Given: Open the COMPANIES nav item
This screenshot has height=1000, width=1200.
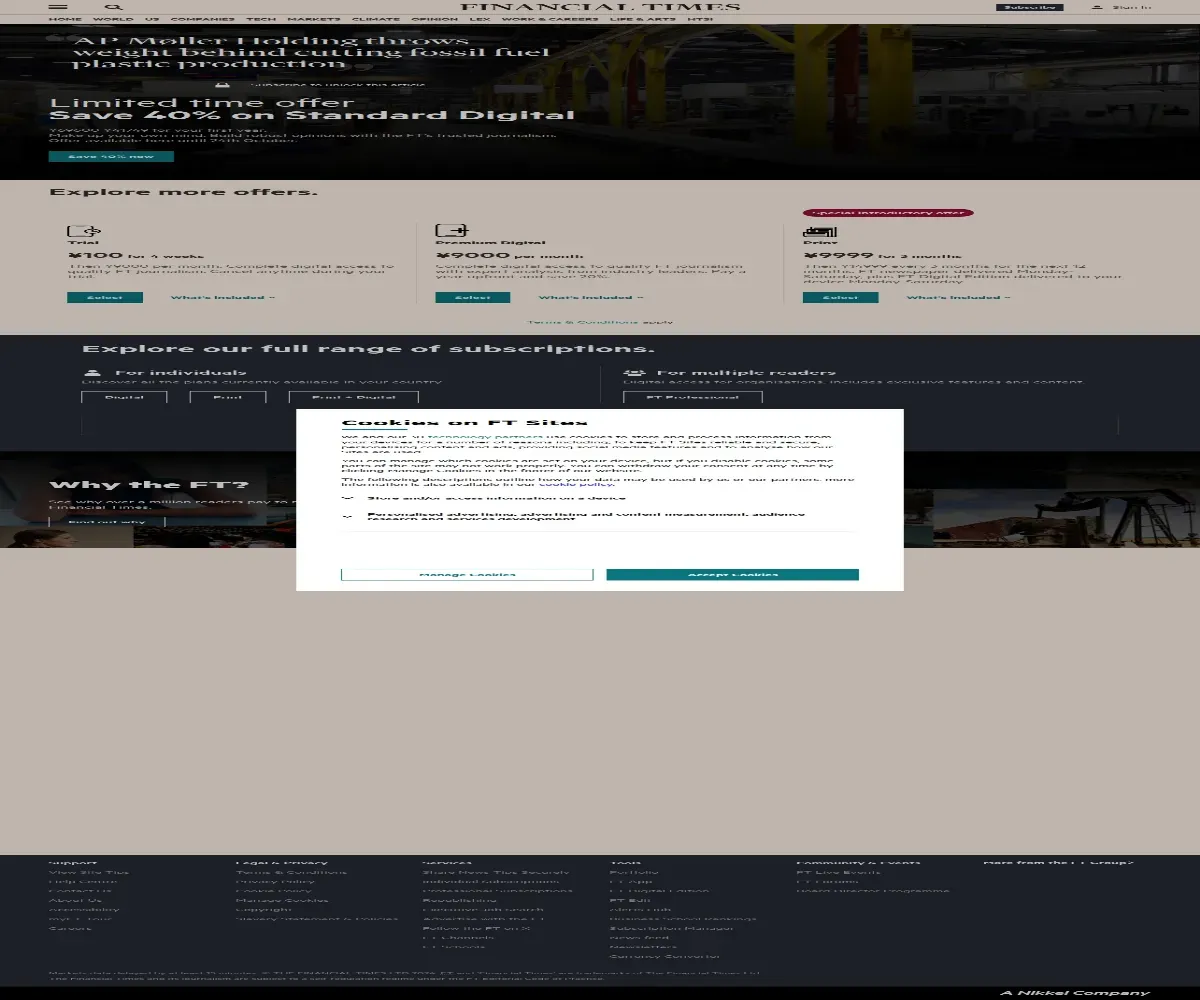Looking at the screenshot, I should click(x=202, y=19).
